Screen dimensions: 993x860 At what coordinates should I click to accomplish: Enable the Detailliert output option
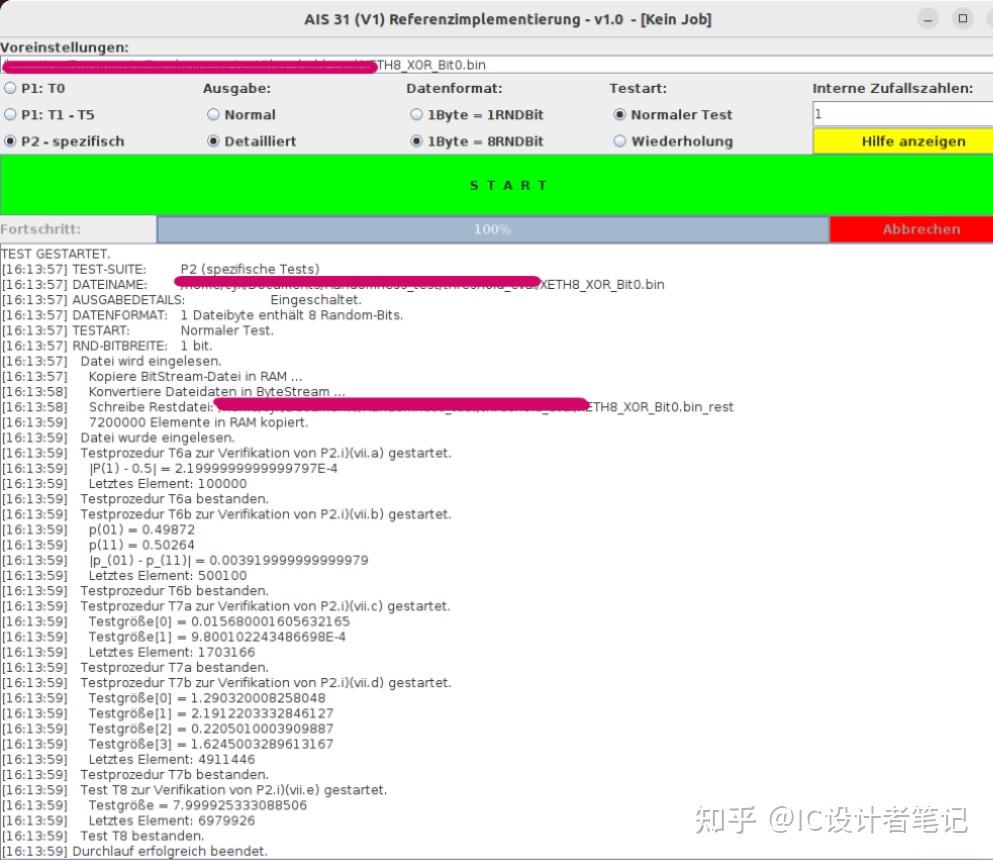coord(213,141)
